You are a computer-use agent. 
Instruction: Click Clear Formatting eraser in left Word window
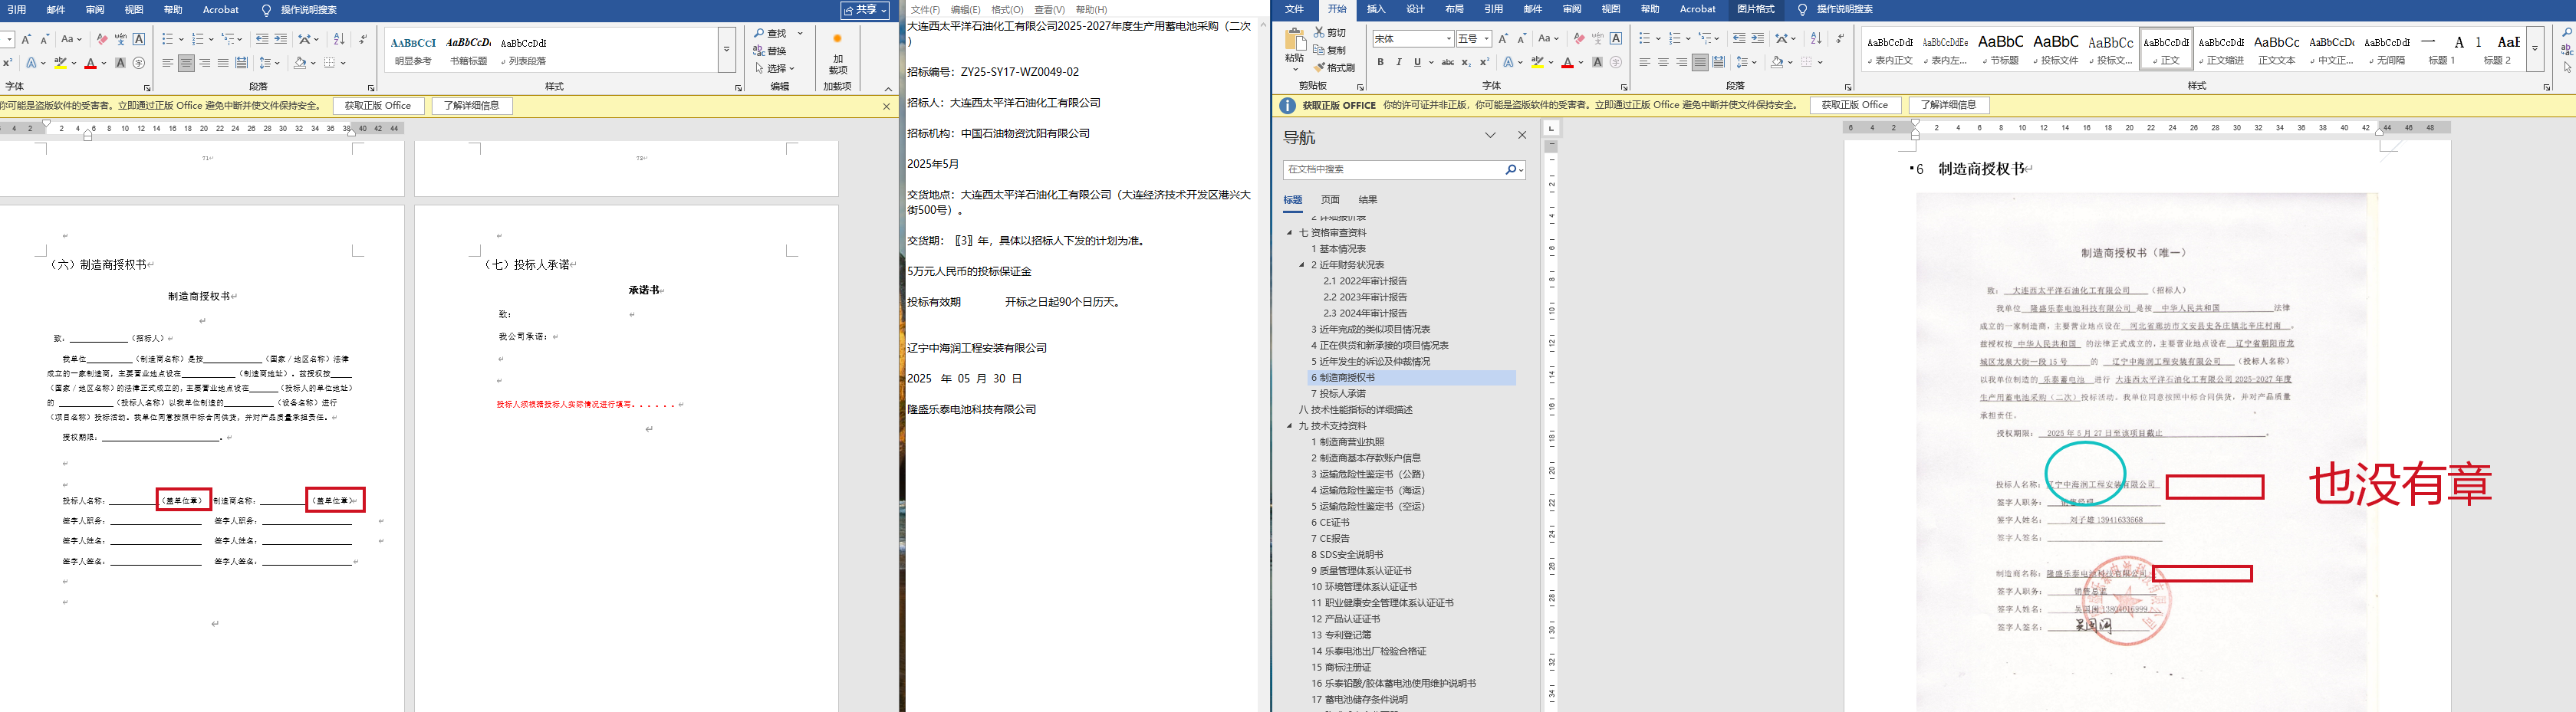point(101,39)
